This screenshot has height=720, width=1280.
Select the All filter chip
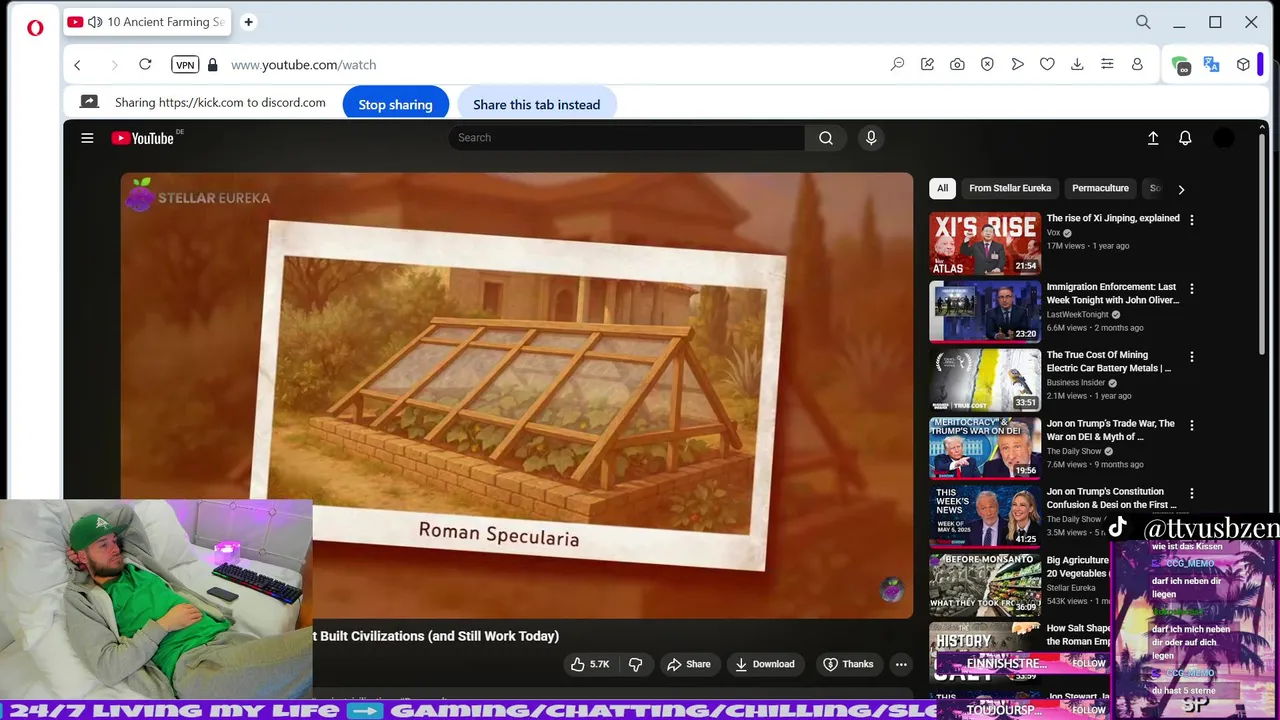point(942,188)
